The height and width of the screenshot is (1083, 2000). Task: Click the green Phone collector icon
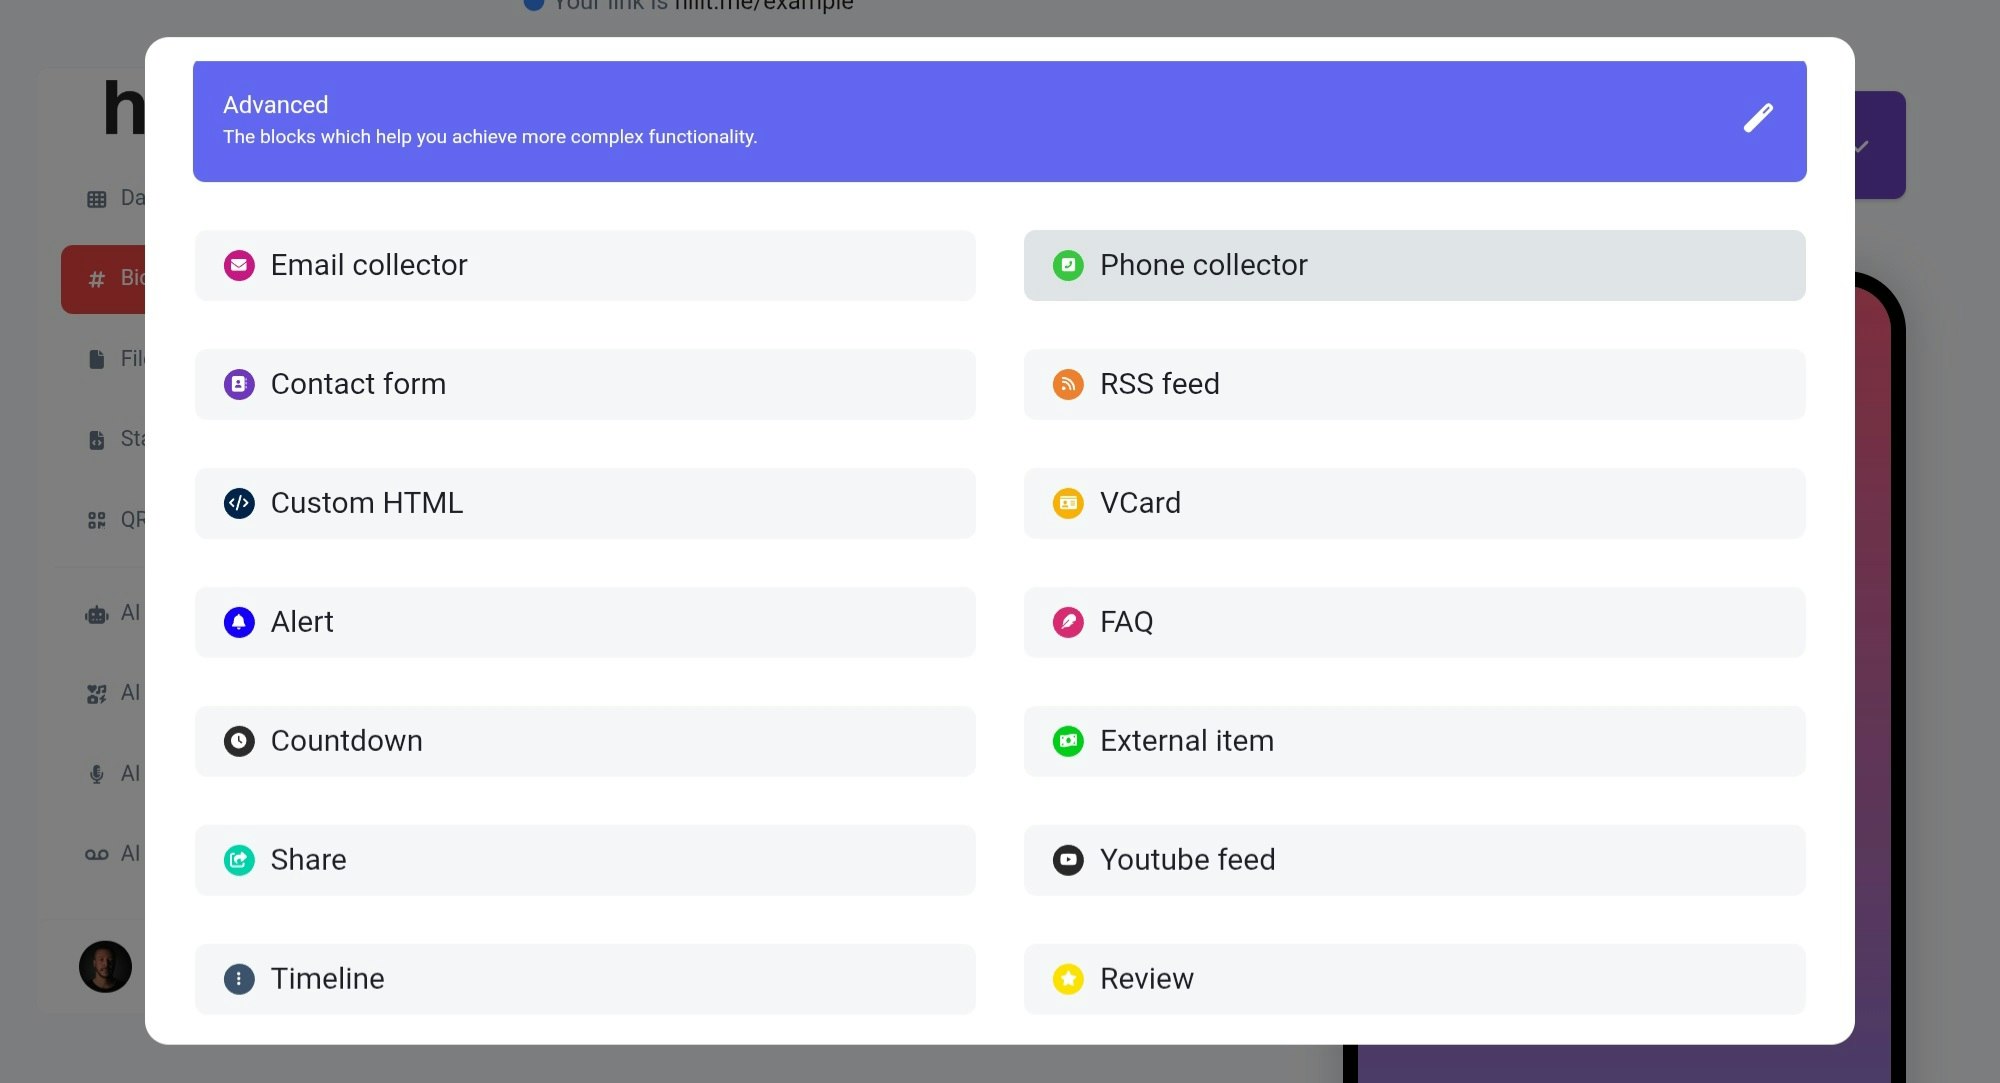(1068, 265)
